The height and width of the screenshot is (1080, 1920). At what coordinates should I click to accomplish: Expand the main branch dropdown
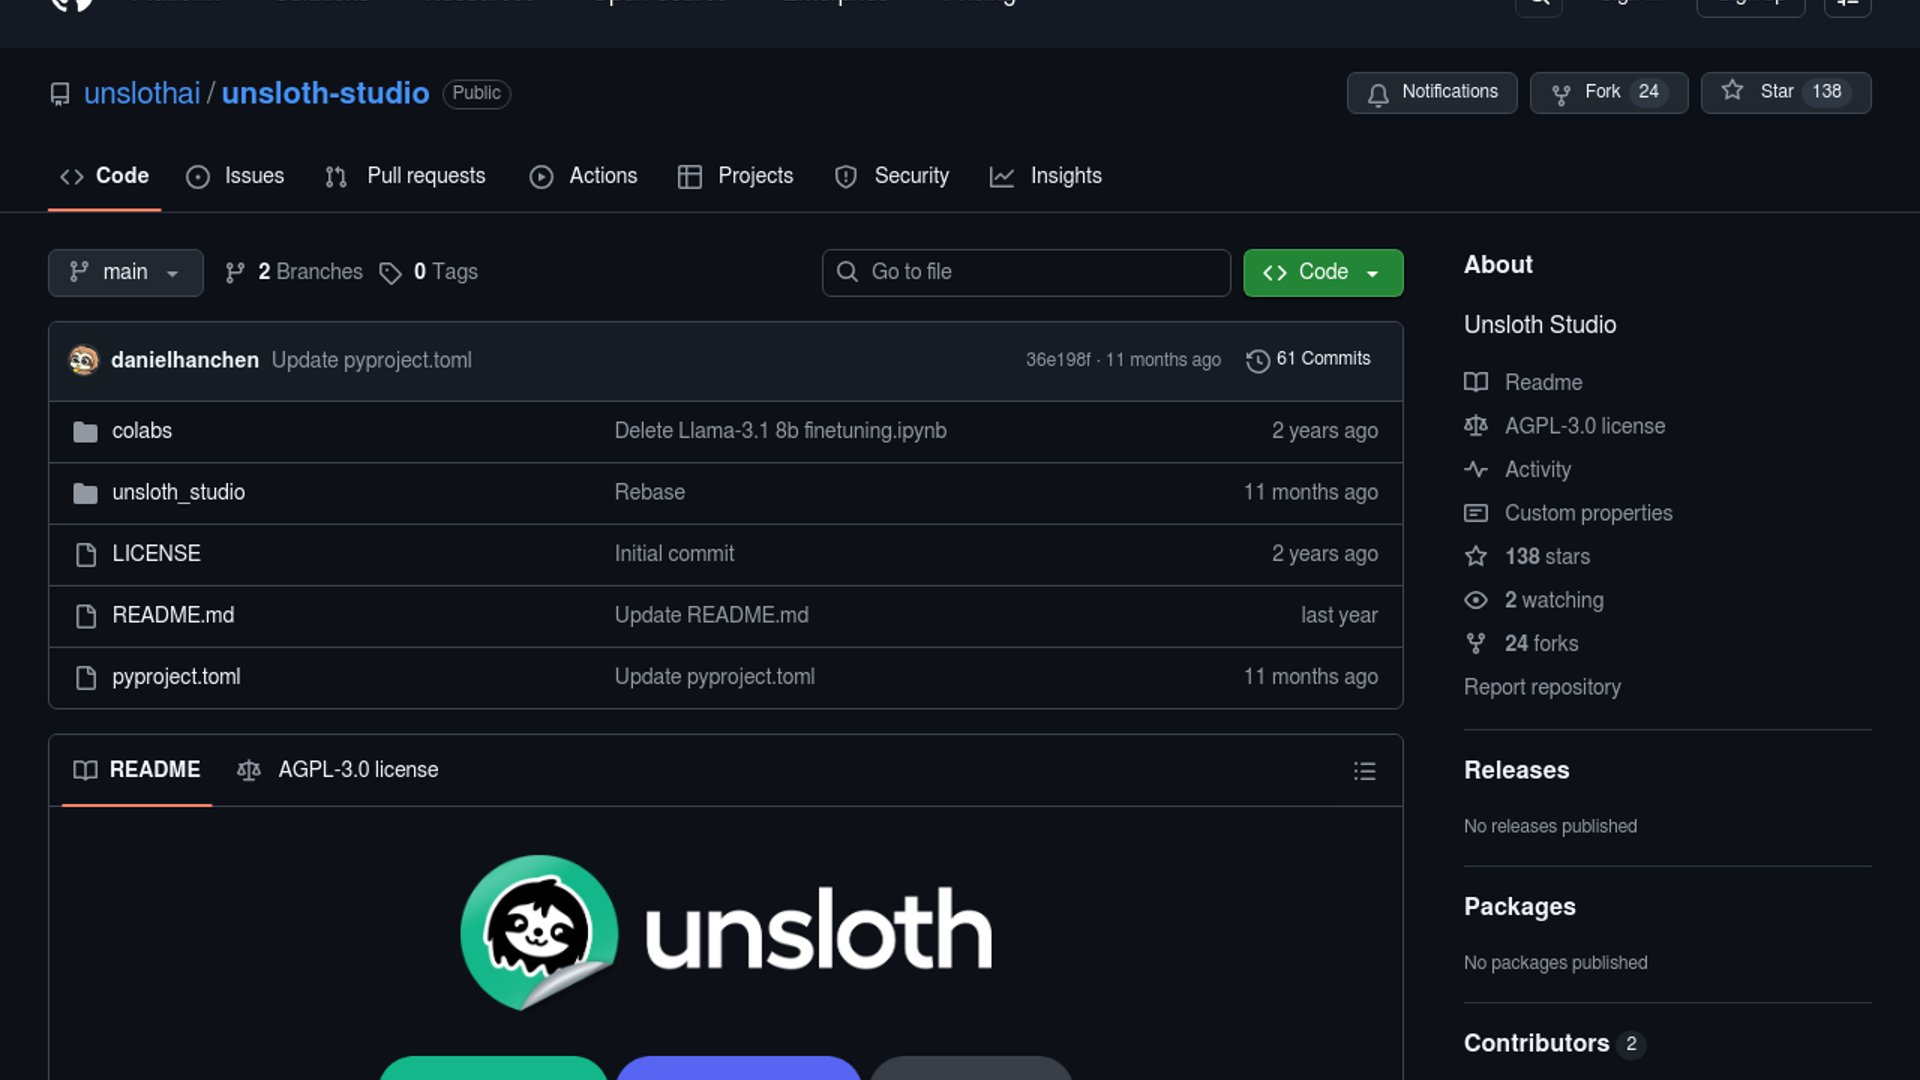[125, 273]
